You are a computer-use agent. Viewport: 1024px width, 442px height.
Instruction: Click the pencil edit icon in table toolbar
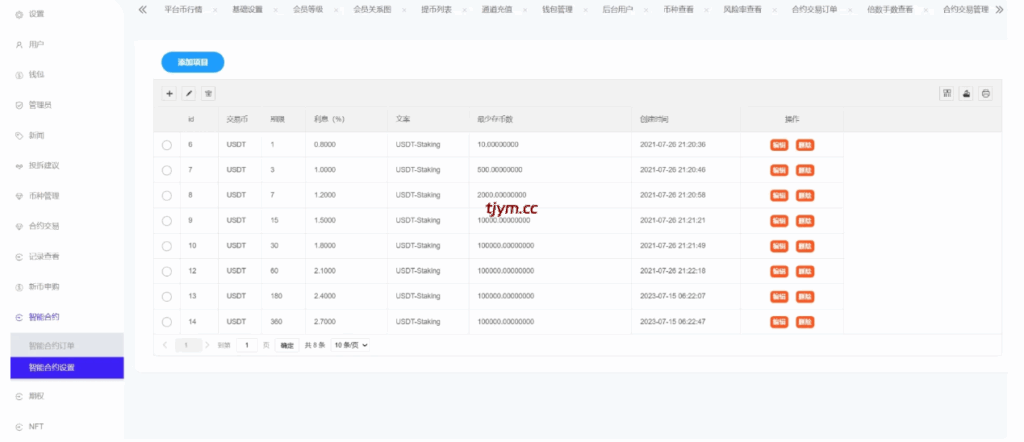pos(189,93)
